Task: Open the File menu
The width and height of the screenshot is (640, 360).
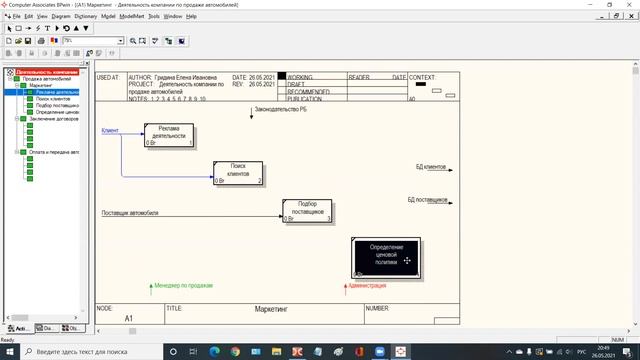Action: click(16, 16)
